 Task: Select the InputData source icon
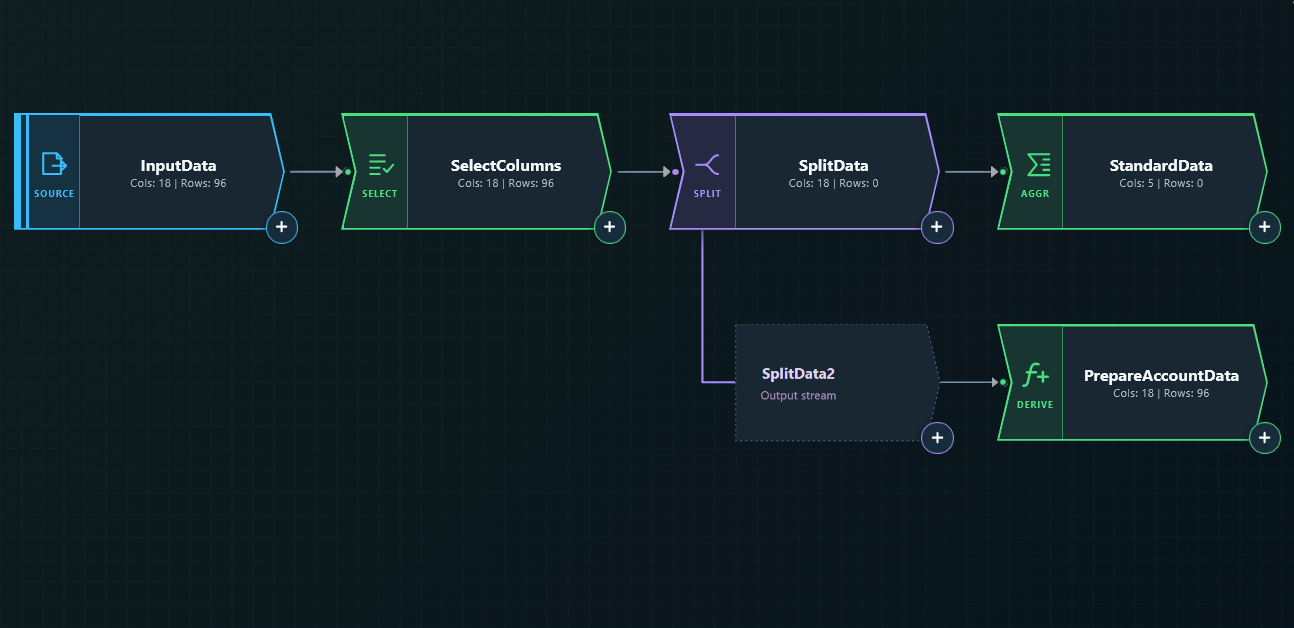coord(54,163)
